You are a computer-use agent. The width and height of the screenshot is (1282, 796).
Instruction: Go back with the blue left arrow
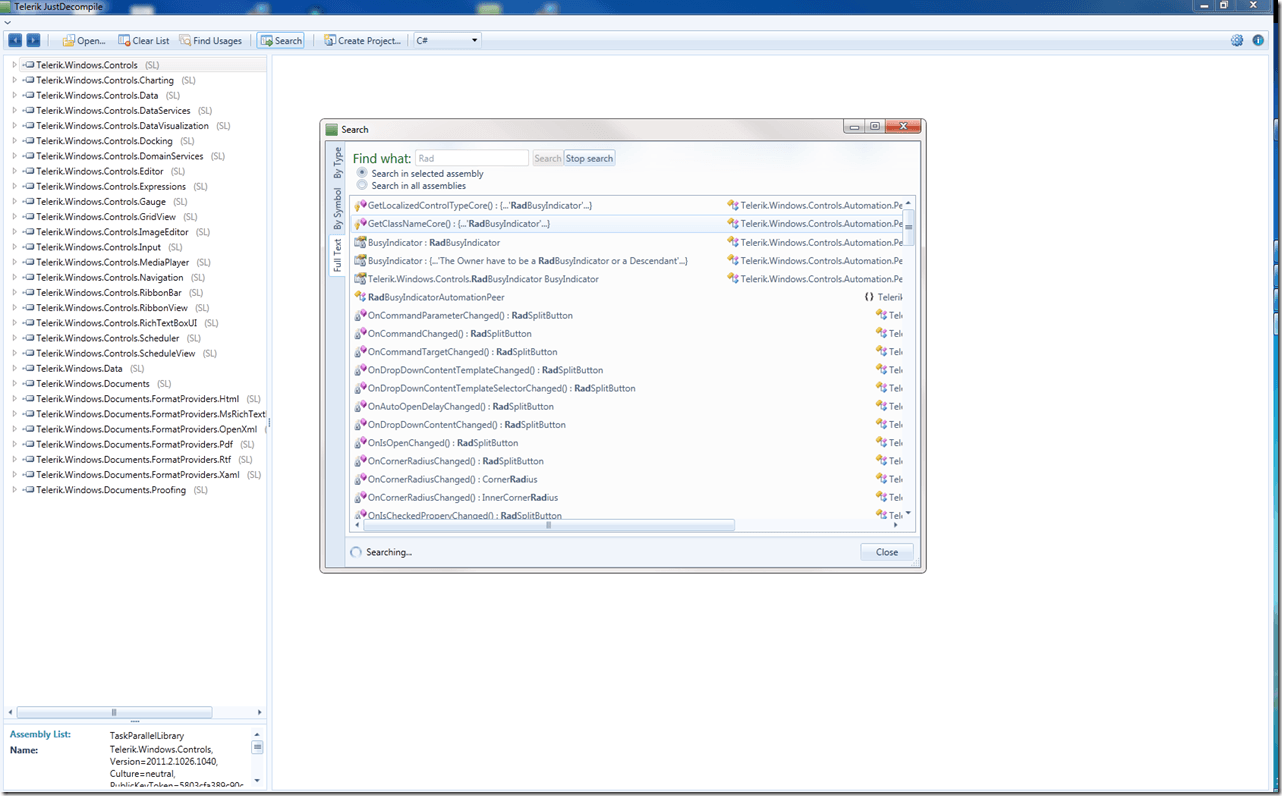[x=15, y=40]
